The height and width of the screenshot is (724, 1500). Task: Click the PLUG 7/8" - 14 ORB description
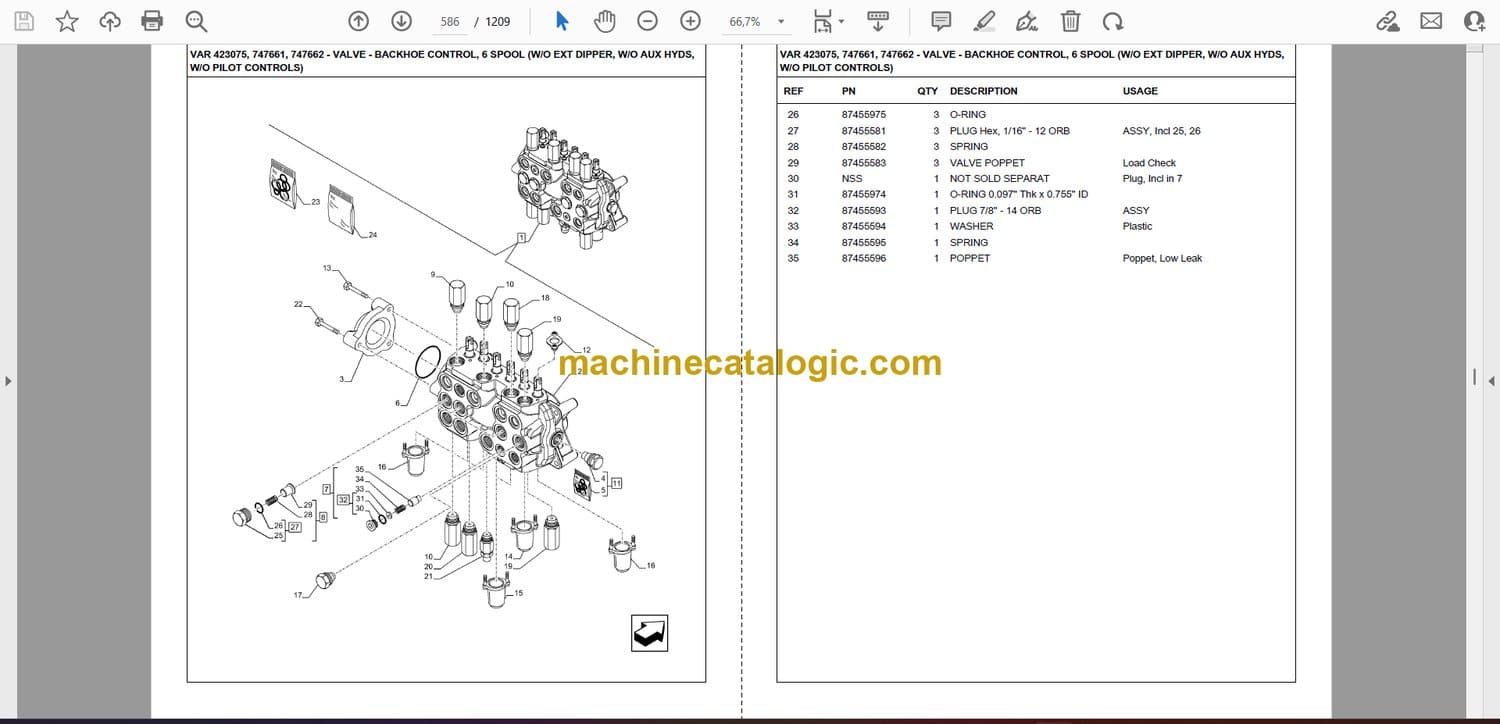(x=995, y=211)
